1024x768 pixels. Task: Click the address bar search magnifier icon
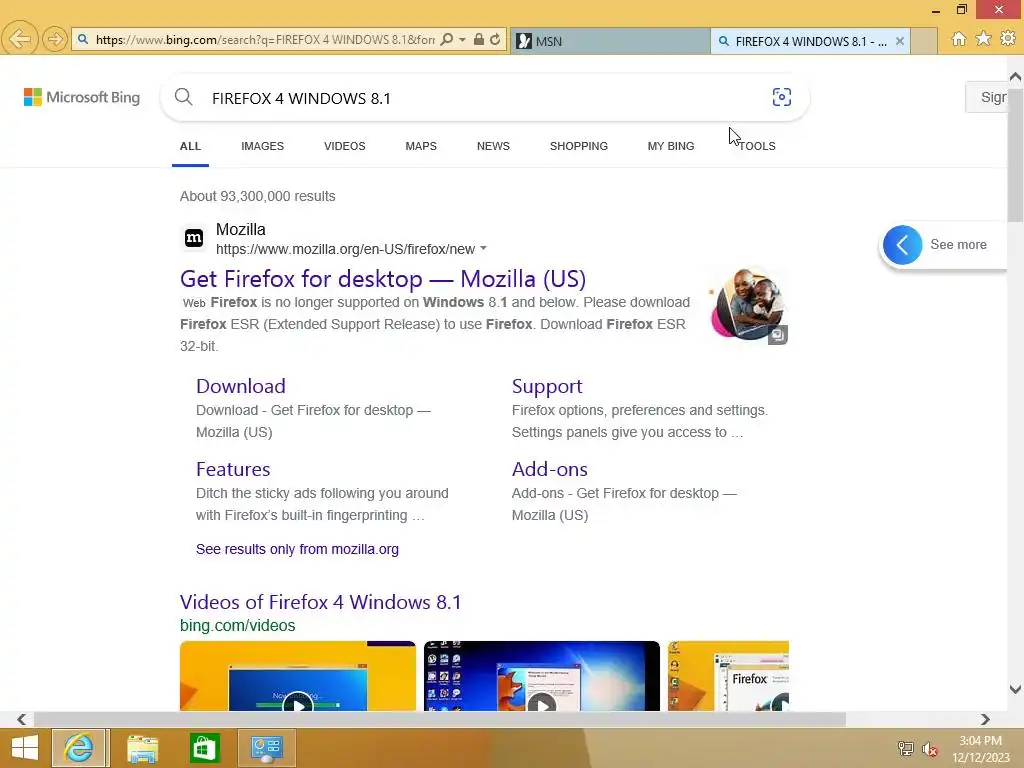(447, 40)
